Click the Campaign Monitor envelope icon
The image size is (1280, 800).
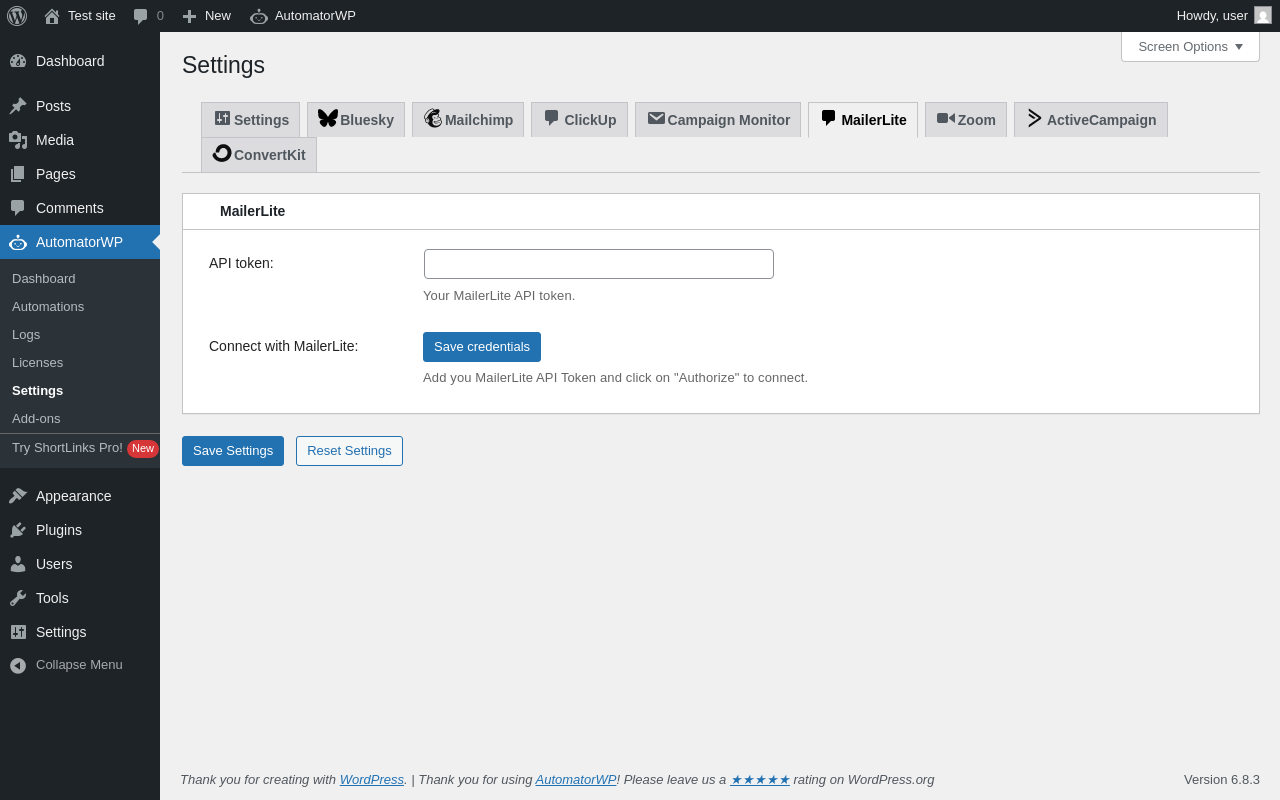656,118
